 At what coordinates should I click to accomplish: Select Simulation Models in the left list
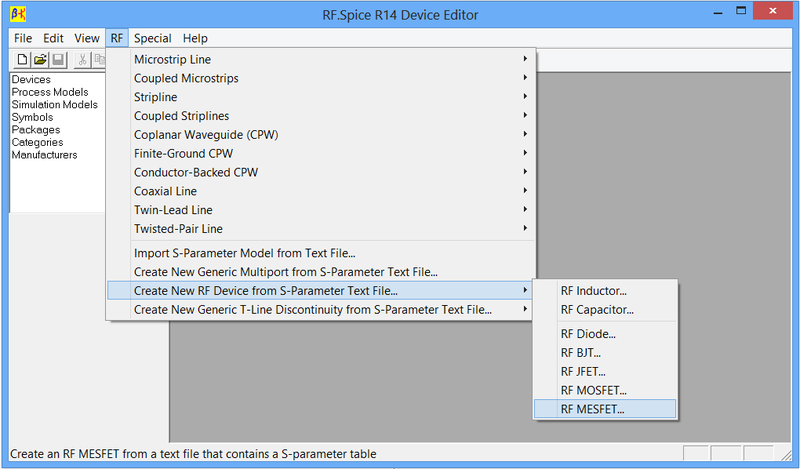coord(55,105)
